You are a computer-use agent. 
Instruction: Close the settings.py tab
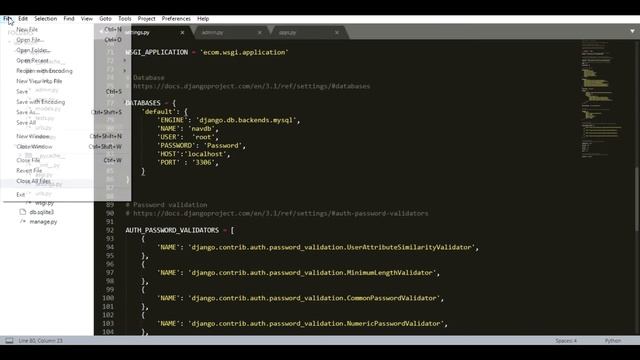tap(182, 32)
